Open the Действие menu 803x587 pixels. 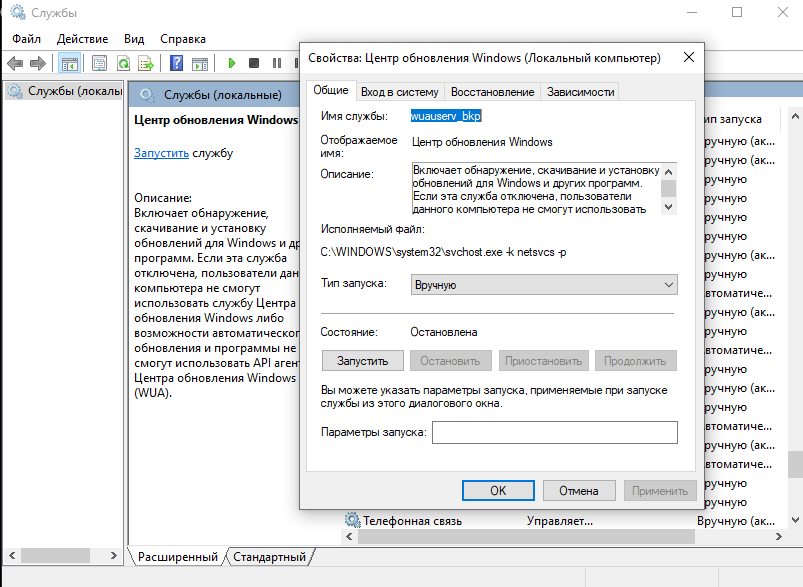click(82, 39)
